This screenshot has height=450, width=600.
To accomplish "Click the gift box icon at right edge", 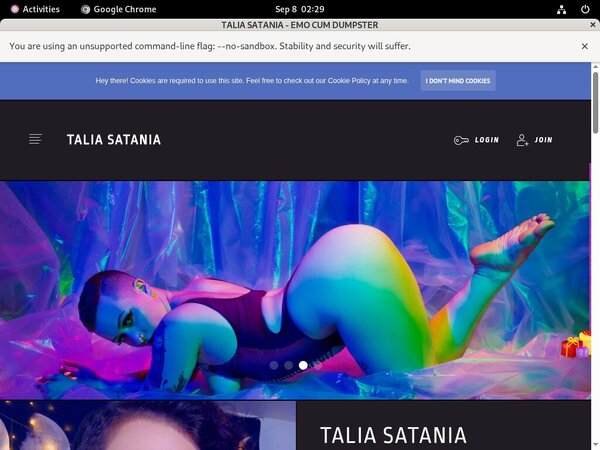I will (575, 345).
